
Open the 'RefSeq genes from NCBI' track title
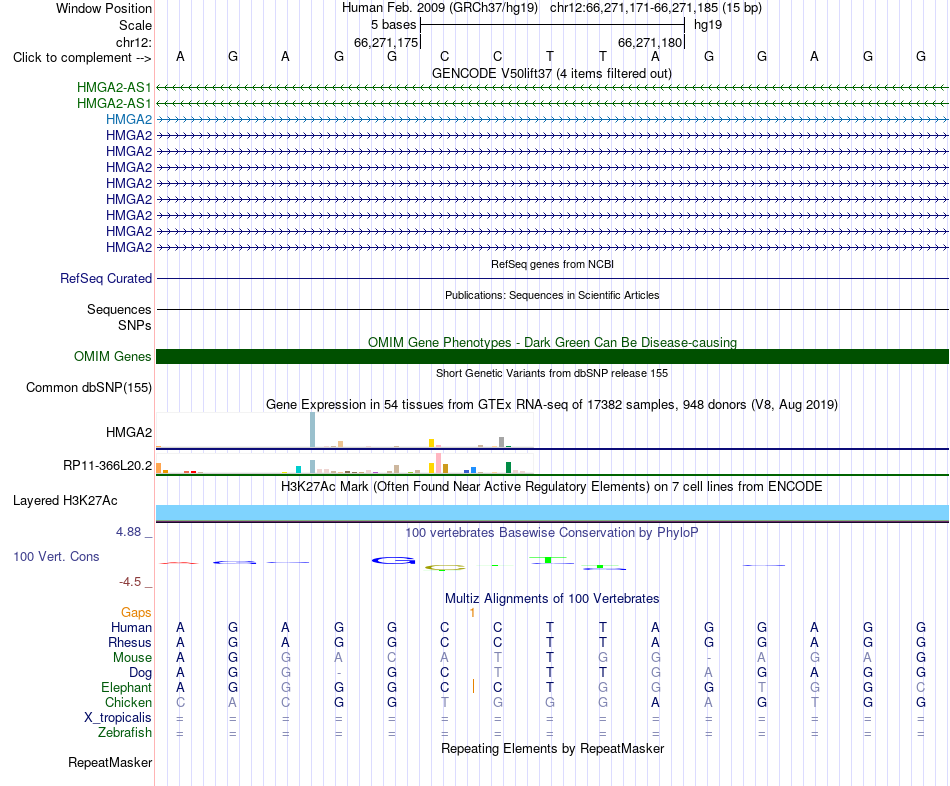point(552,264)
